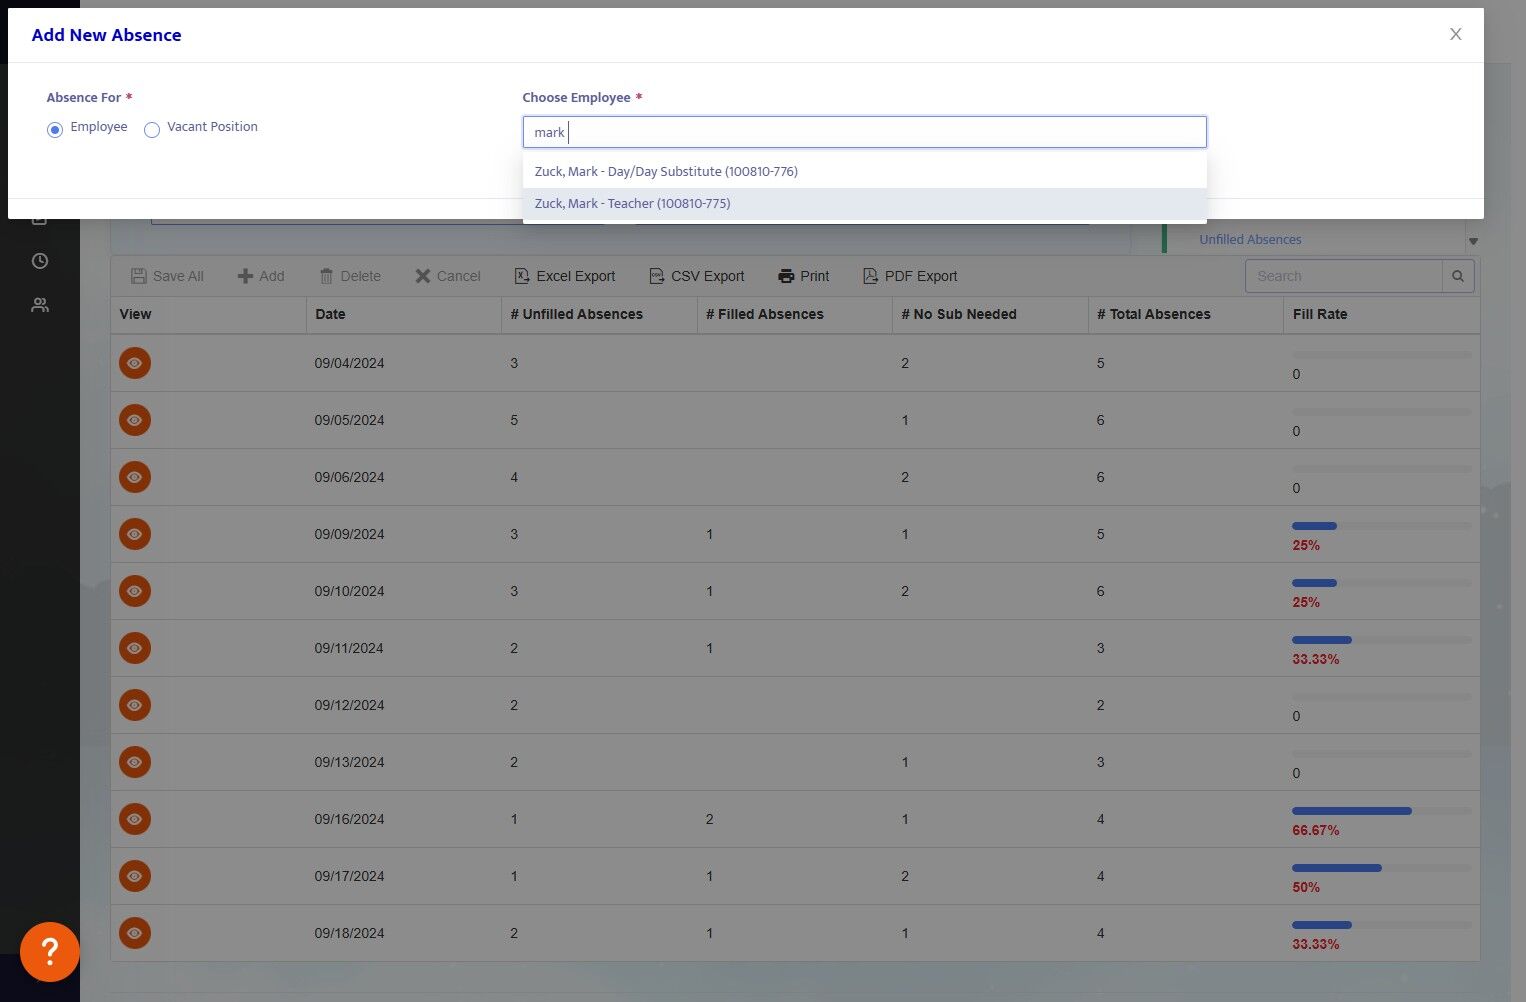Click the Save All toolbar button
Image resolution: width=1526 pixels, height=1002 pixels.
(x=168, y=276)
